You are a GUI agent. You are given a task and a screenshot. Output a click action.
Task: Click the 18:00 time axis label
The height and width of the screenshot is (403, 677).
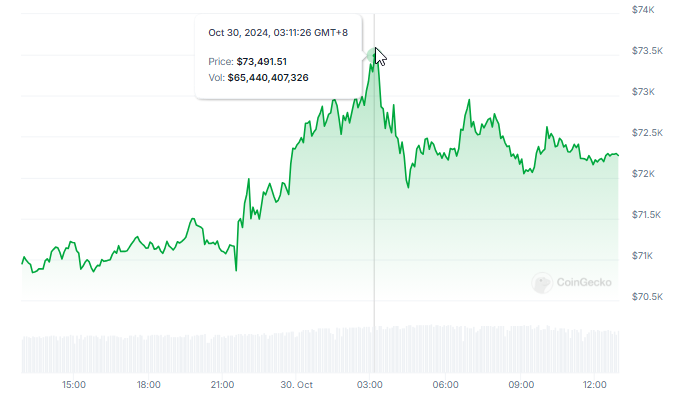coord(148,385)
